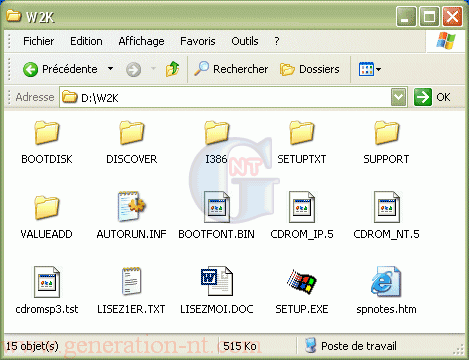Screen dimensions: 469x360
Task: Select the SETUP.EXE Windows flag icon
Action: pyautogui.click(x=302, y=282)
